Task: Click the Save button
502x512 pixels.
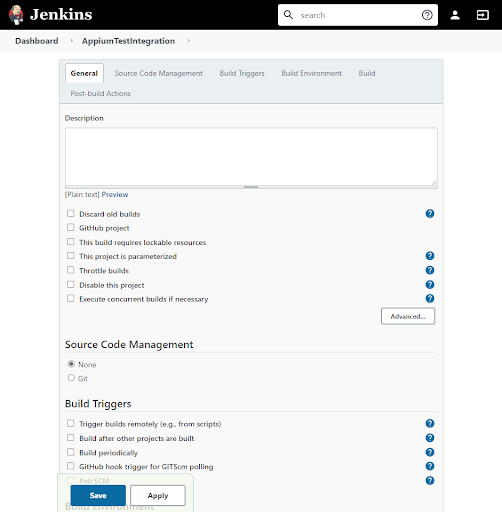Action: (98, 495)
